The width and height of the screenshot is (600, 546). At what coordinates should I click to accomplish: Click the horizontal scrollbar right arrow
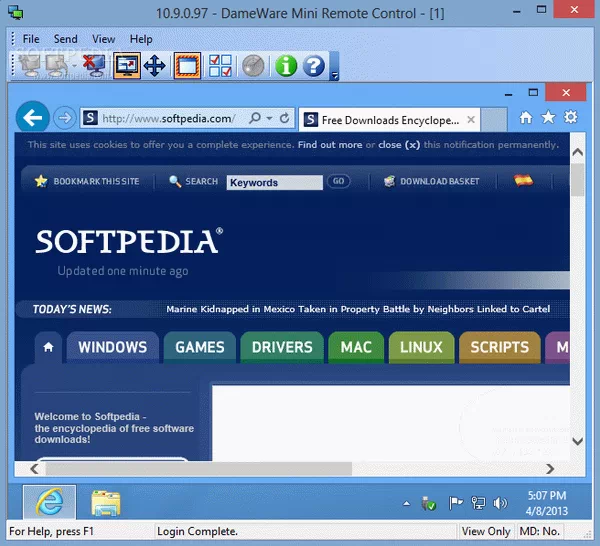[550, 469]
